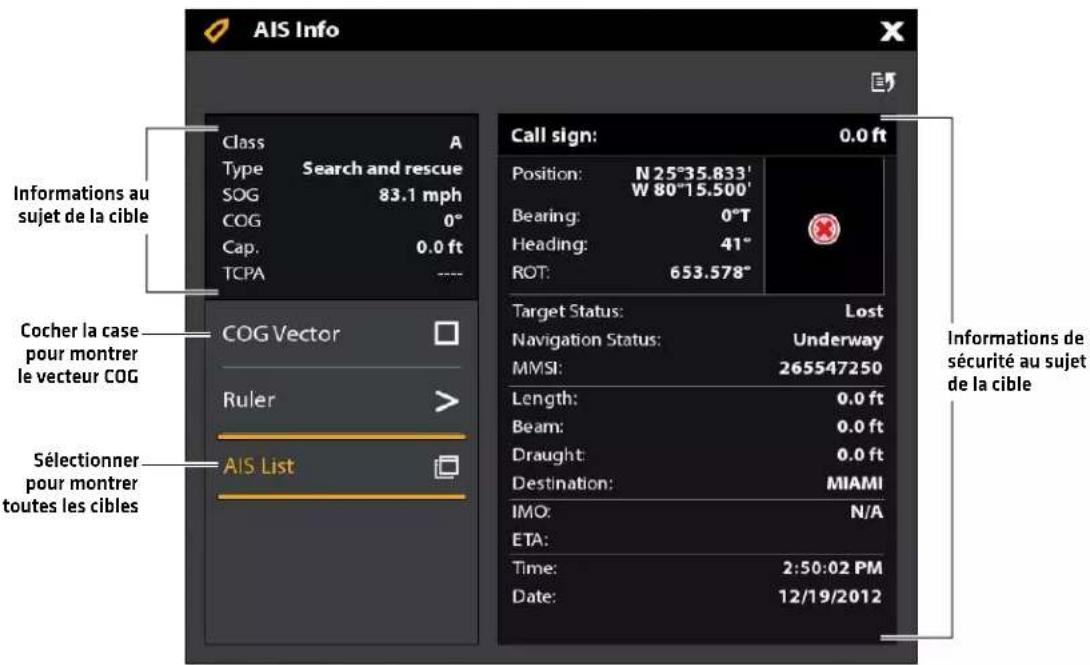Click the SOG value 83.1 mph
Screen dimensions: 1090x665
(x=420, y=195)
